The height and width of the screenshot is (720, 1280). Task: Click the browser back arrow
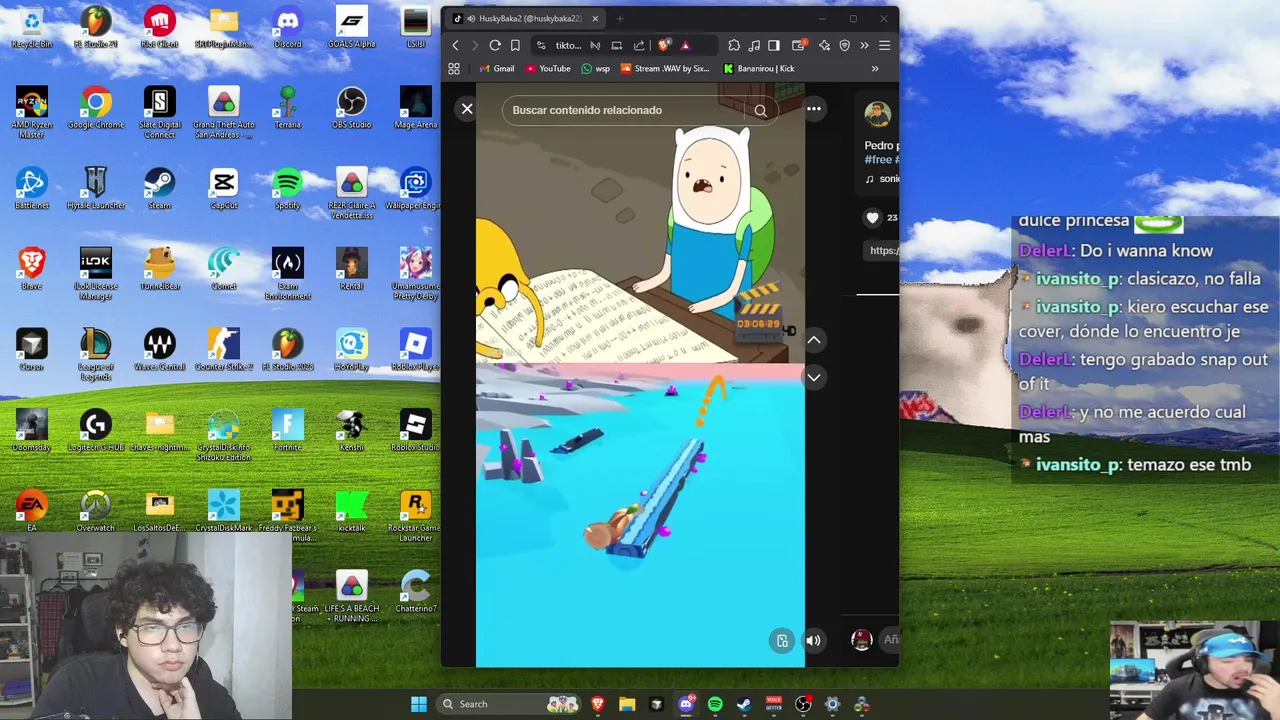point(456,45)
